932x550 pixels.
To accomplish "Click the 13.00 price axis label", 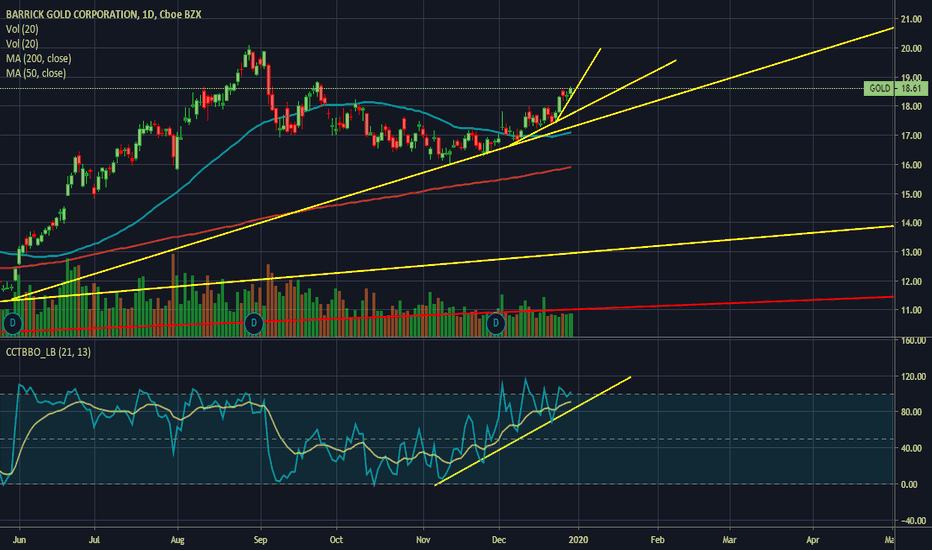I will (911, 252).
